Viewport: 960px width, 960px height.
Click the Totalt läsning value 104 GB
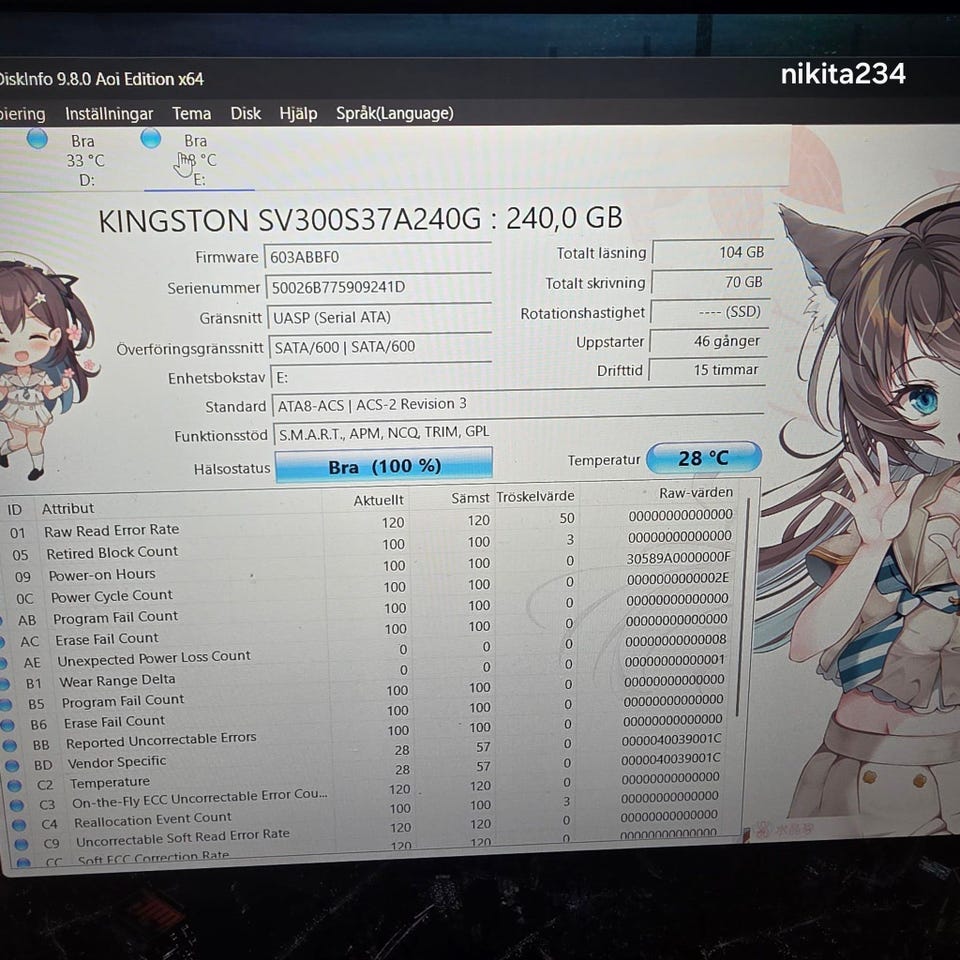(x=711, y=252)
